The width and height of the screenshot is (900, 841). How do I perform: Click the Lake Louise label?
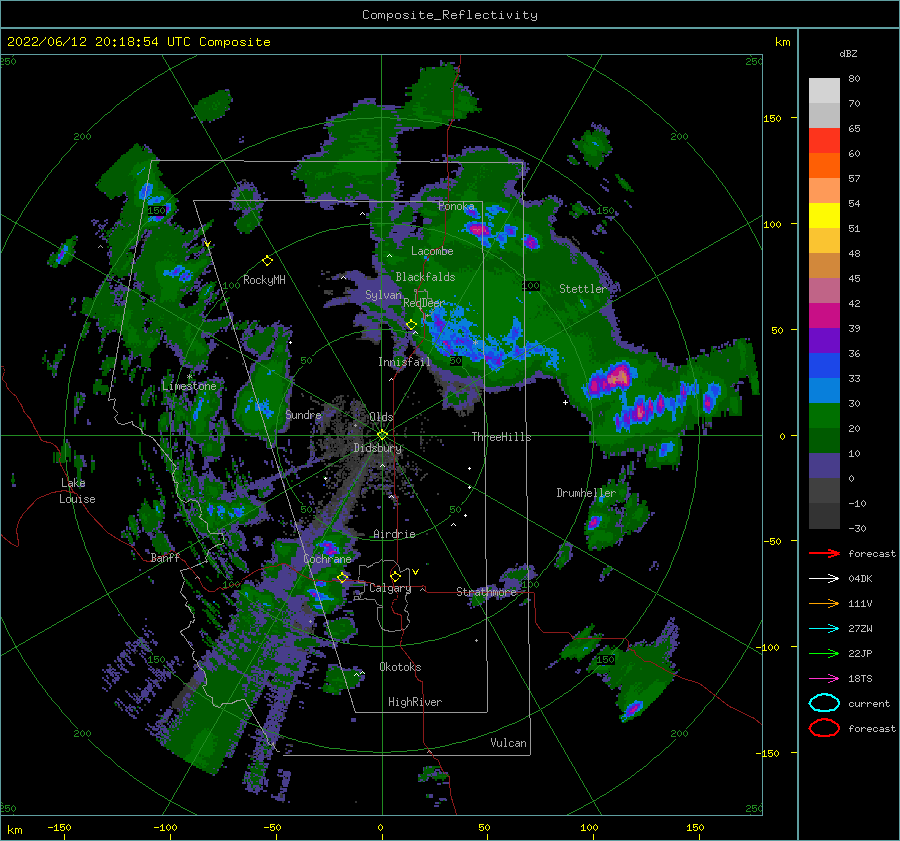pyautogui.click(x=77, y=491)
